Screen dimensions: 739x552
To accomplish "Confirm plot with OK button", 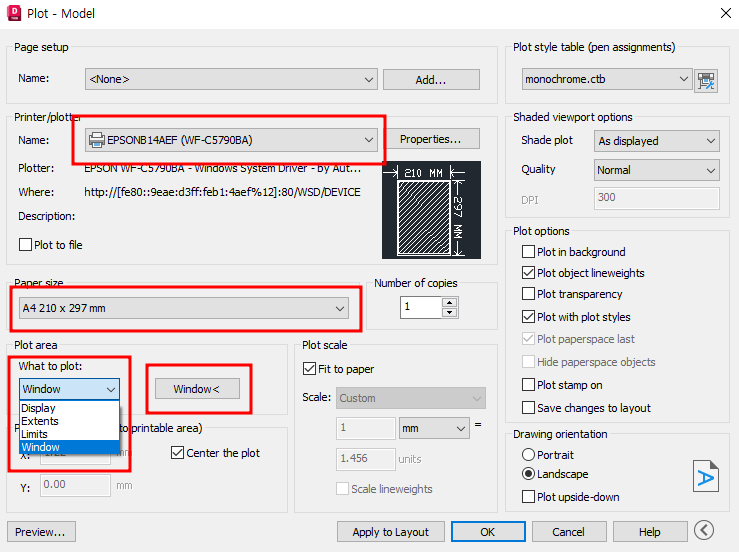I will coord(488,532).
